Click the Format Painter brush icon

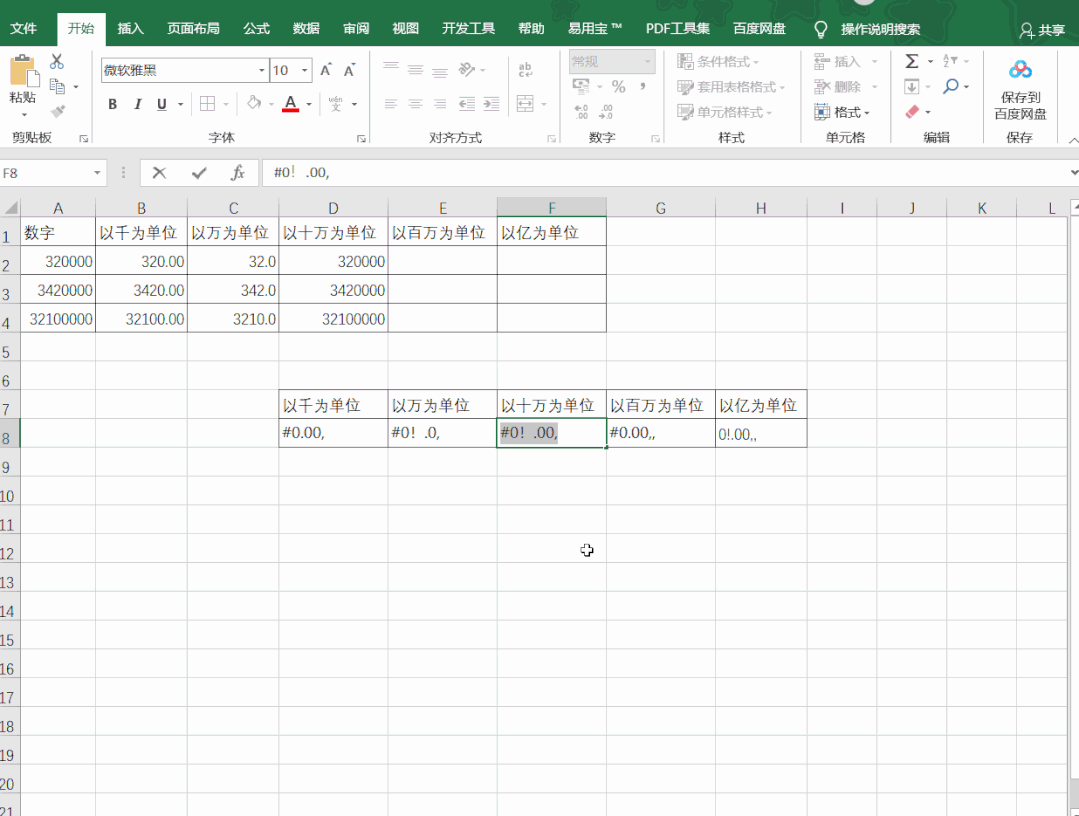click(x=58, y=111)
